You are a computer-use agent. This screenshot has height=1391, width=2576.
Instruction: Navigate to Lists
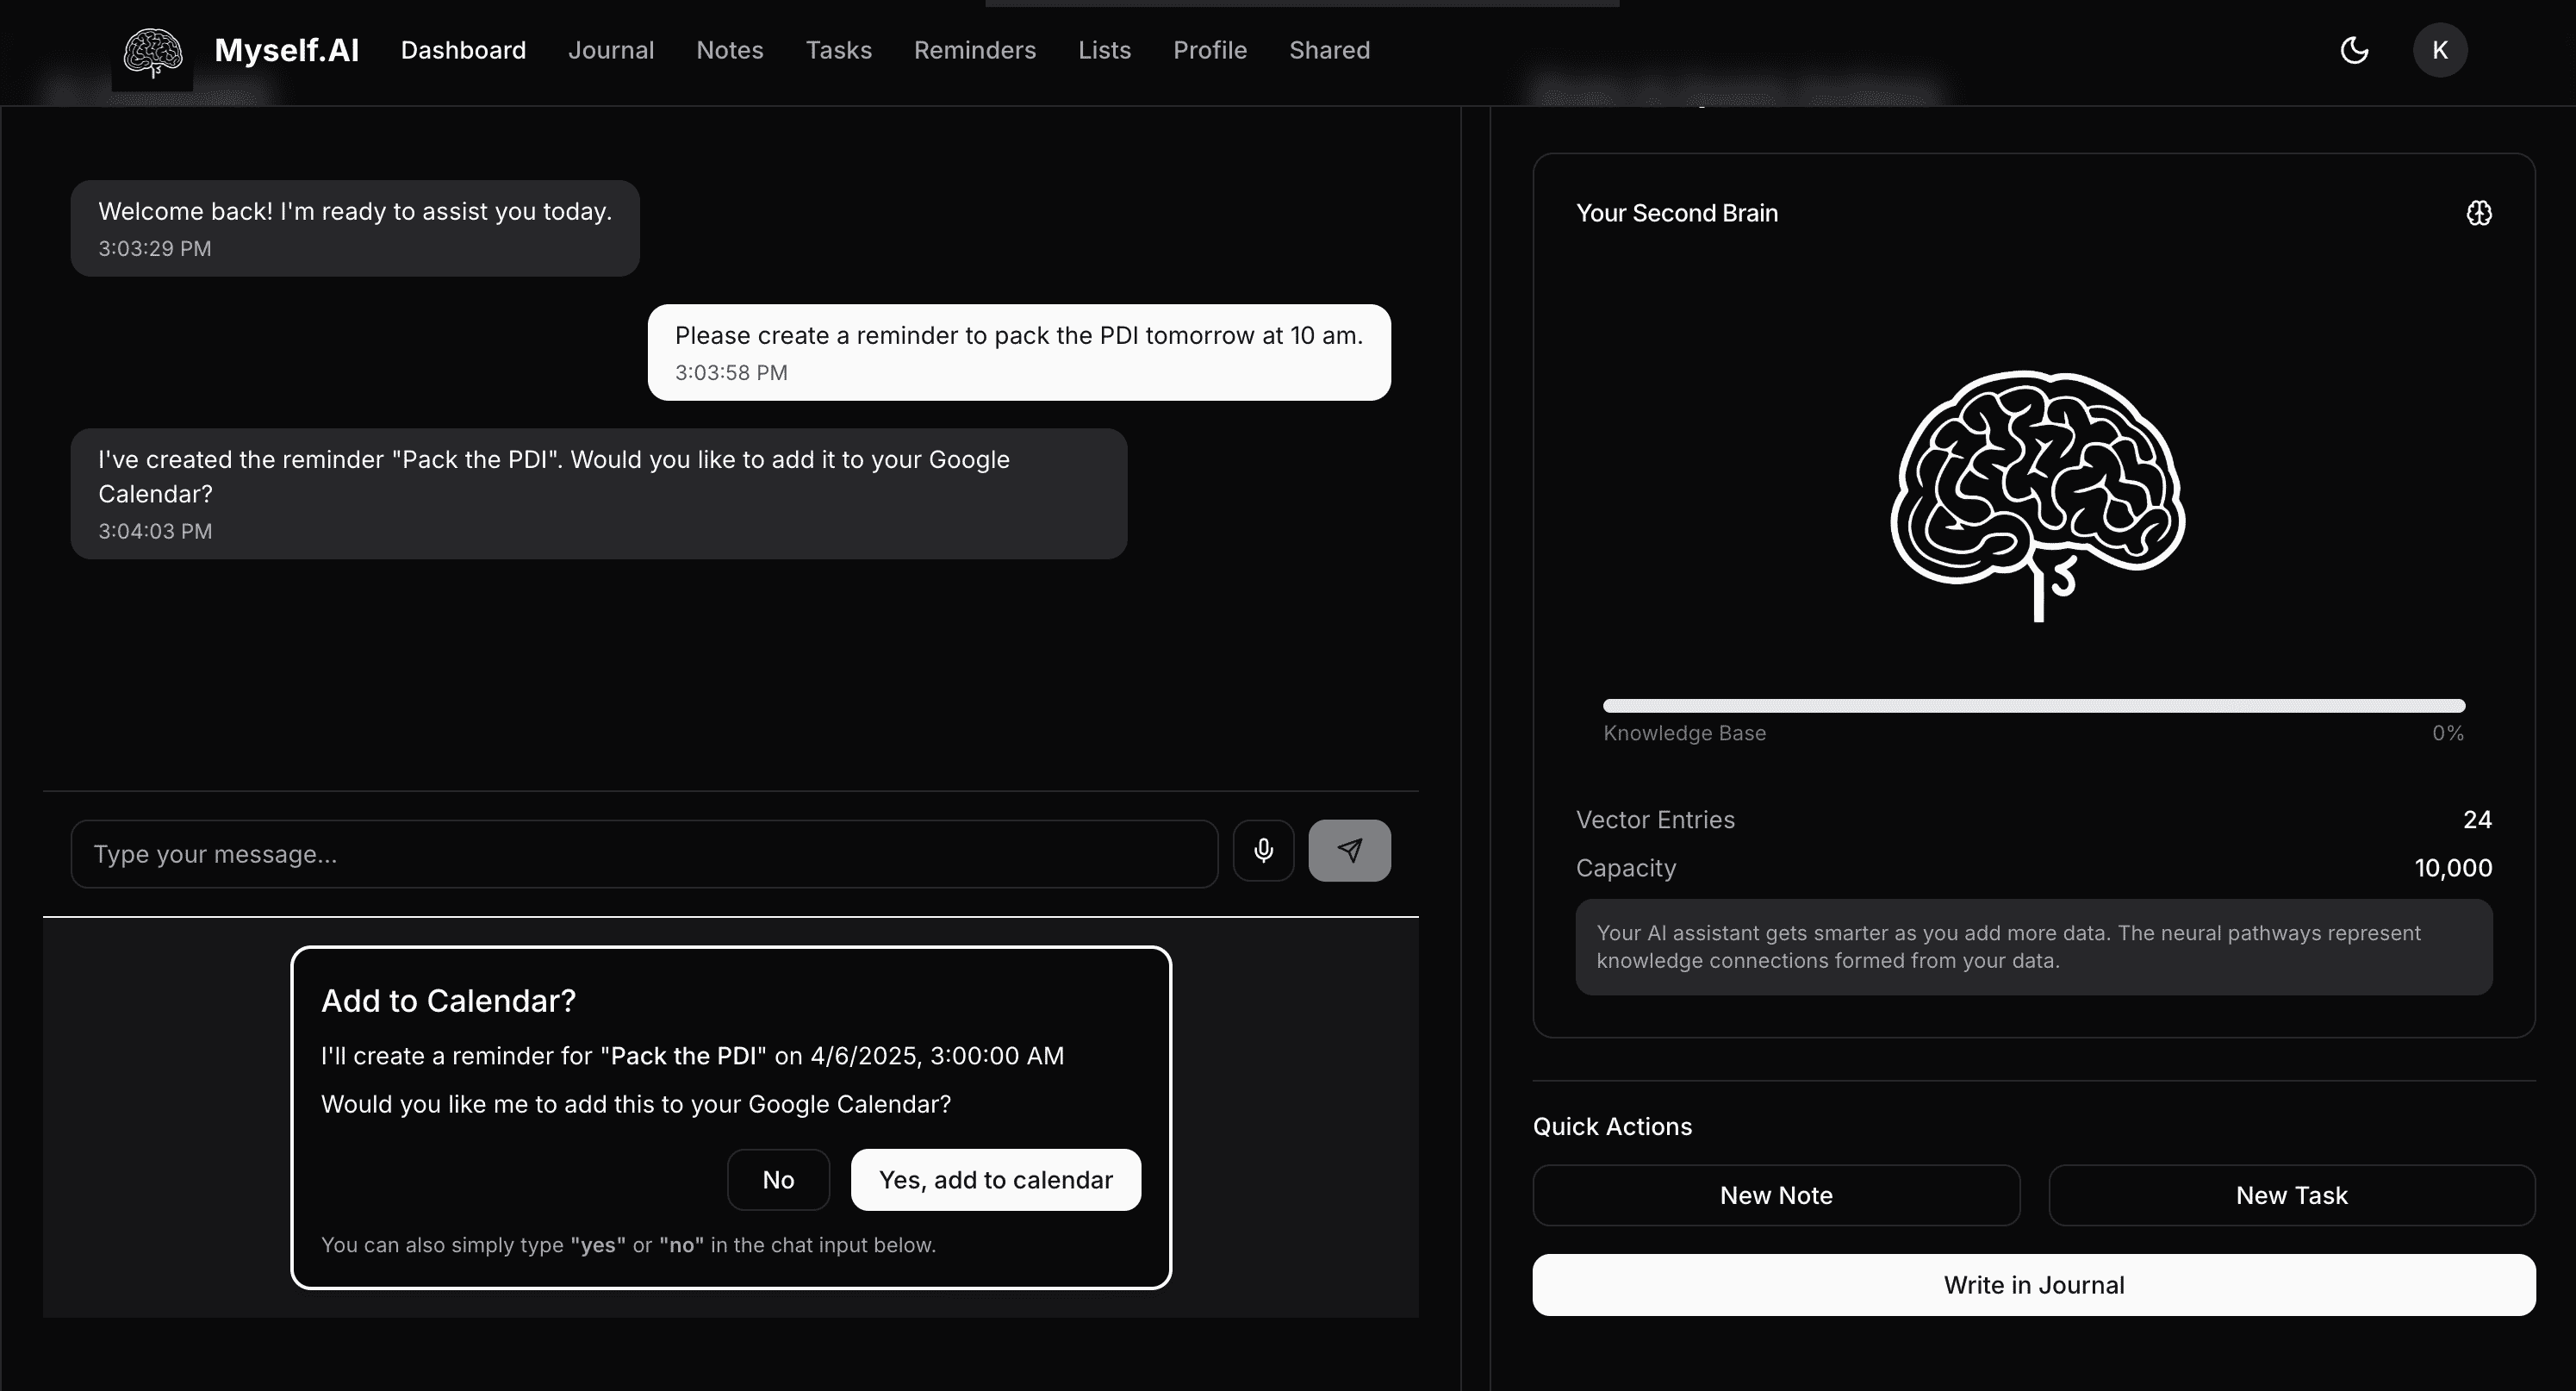pyautogui.click(x=1105, y=50)
